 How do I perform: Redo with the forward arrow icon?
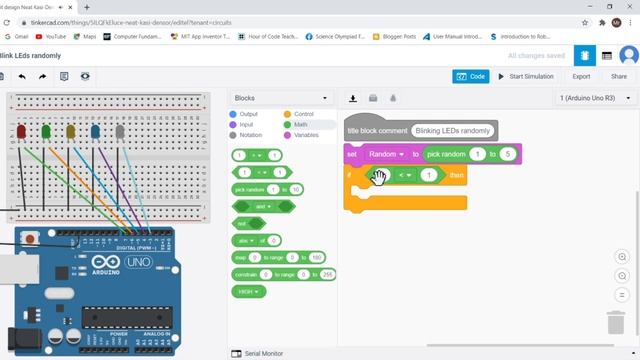(x=42, y=76)
